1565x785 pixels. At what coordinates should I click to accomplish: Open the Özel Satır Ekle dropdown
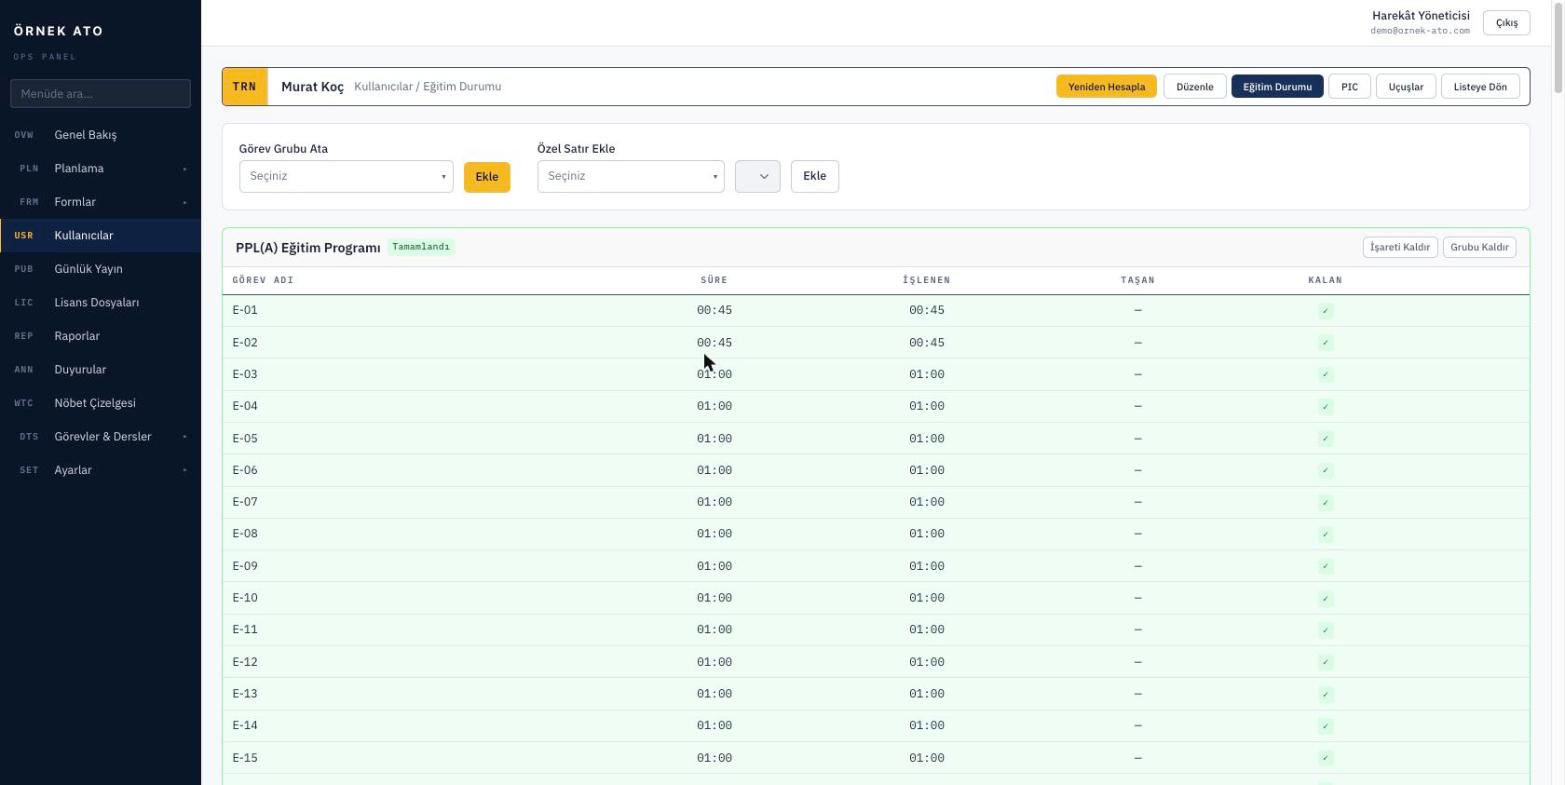pyautogui.click(x=631, y=176)
